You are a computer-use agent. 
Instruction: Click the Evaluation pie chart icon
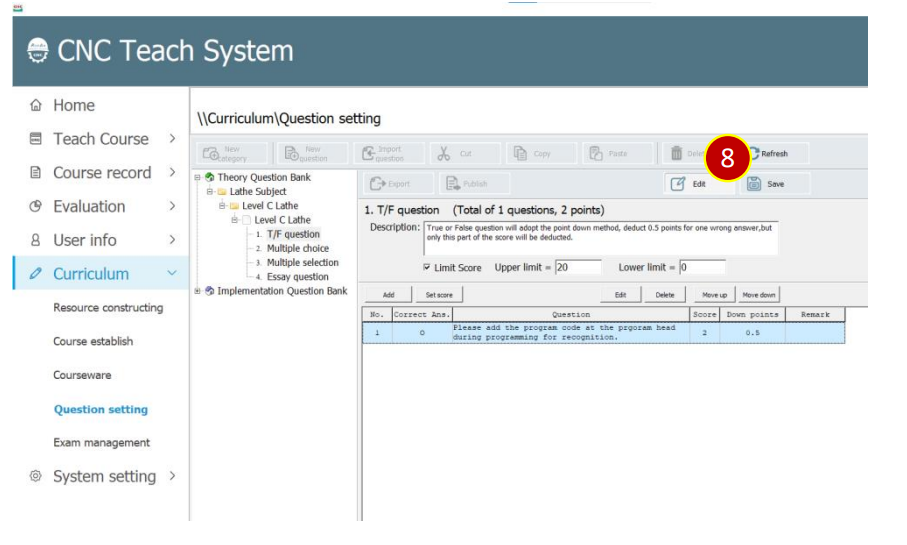coord(36,206)
